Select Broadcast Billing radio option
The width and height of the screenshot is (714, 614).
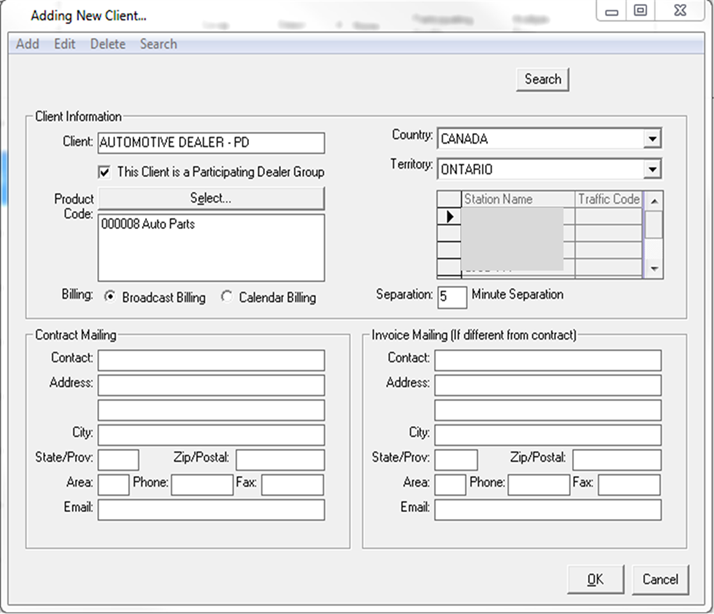pos(108,297)
